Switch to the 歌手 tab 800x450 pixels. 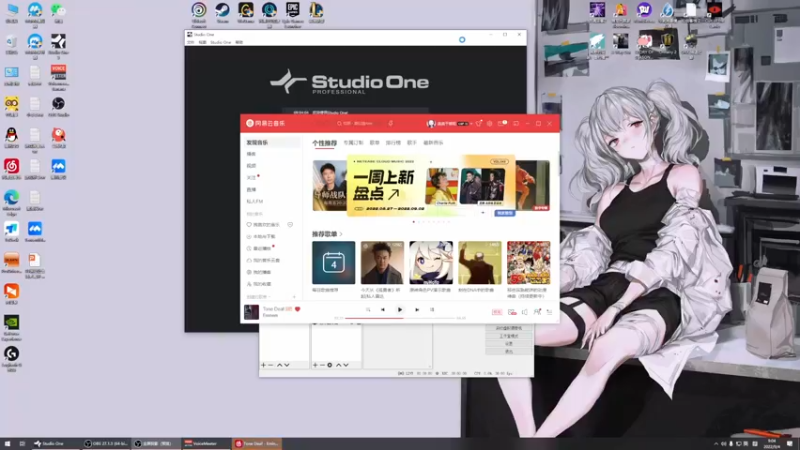[412, 143]
